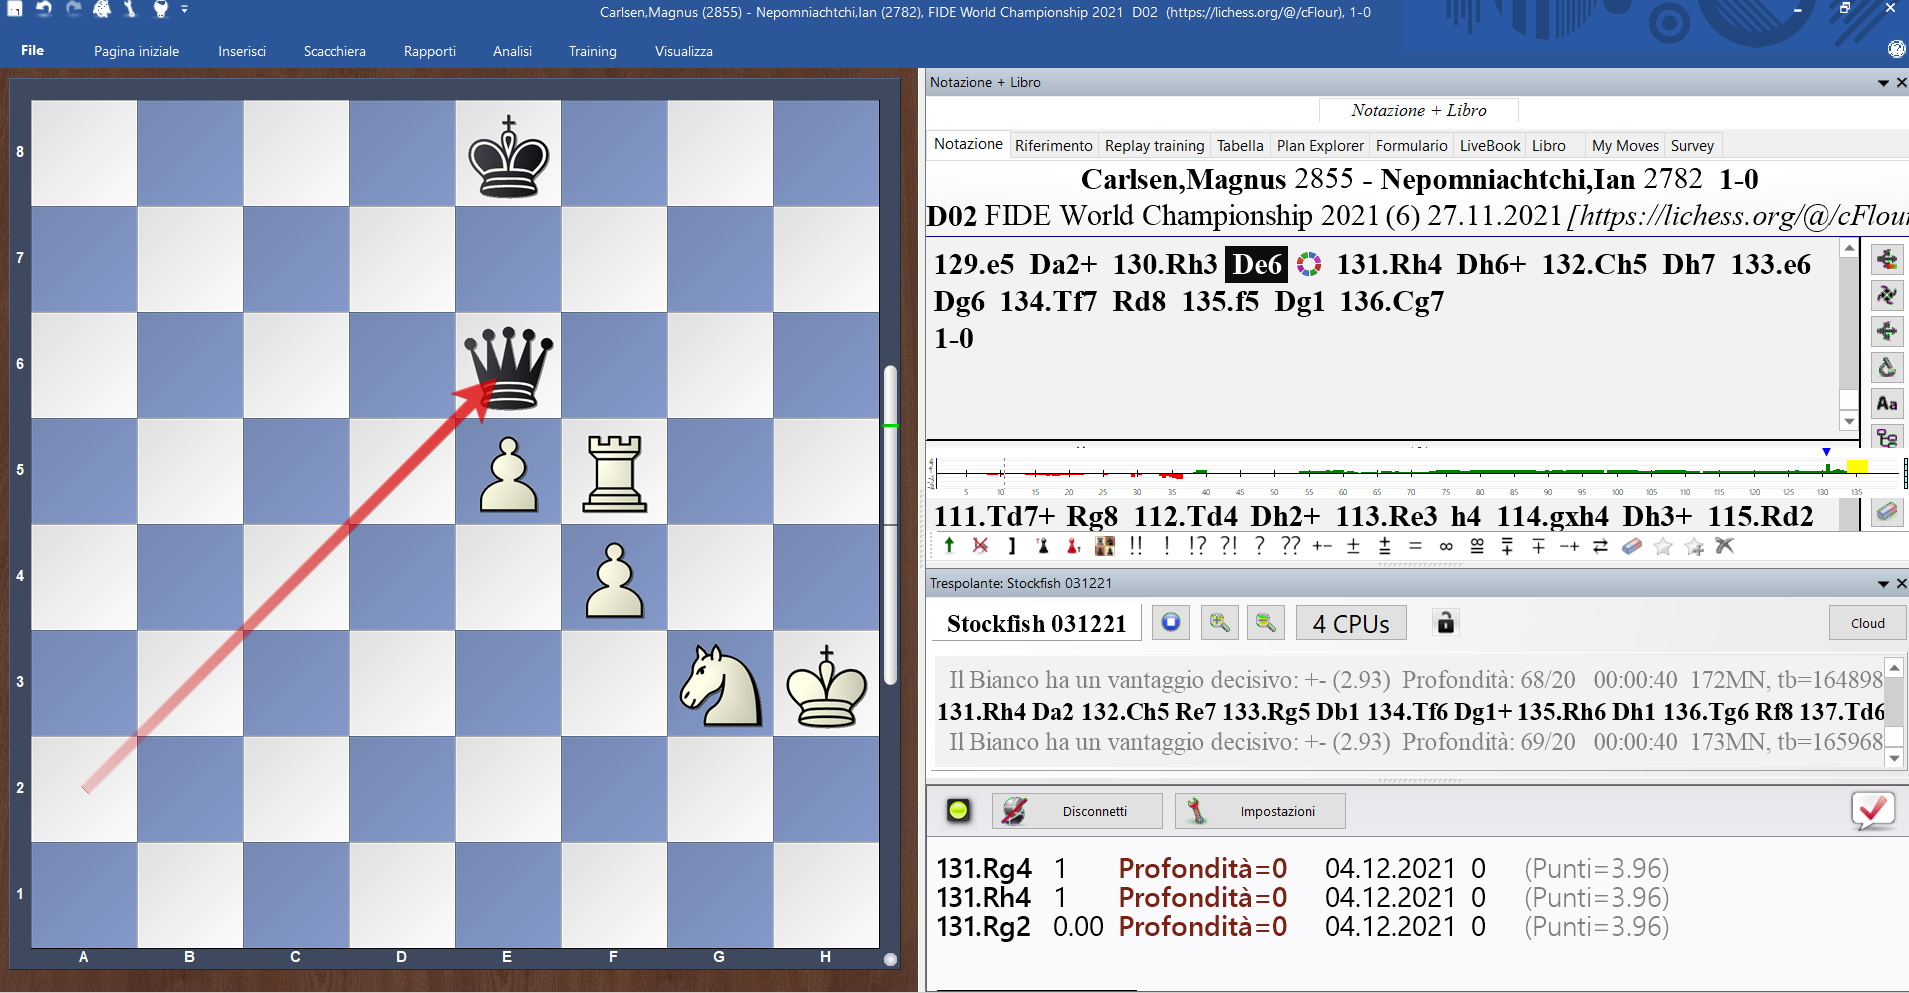Viewport: 1909px width, 993px height.
Task: Open the Visualizza ribbon tab
Action: [x=683, y=51]
